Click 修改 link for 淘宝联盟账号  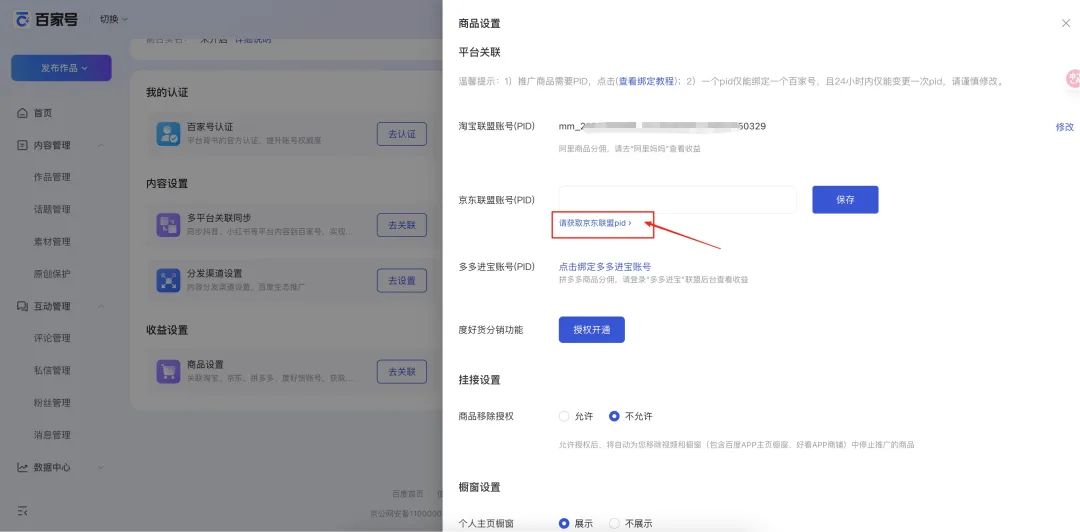point(1065,127)
